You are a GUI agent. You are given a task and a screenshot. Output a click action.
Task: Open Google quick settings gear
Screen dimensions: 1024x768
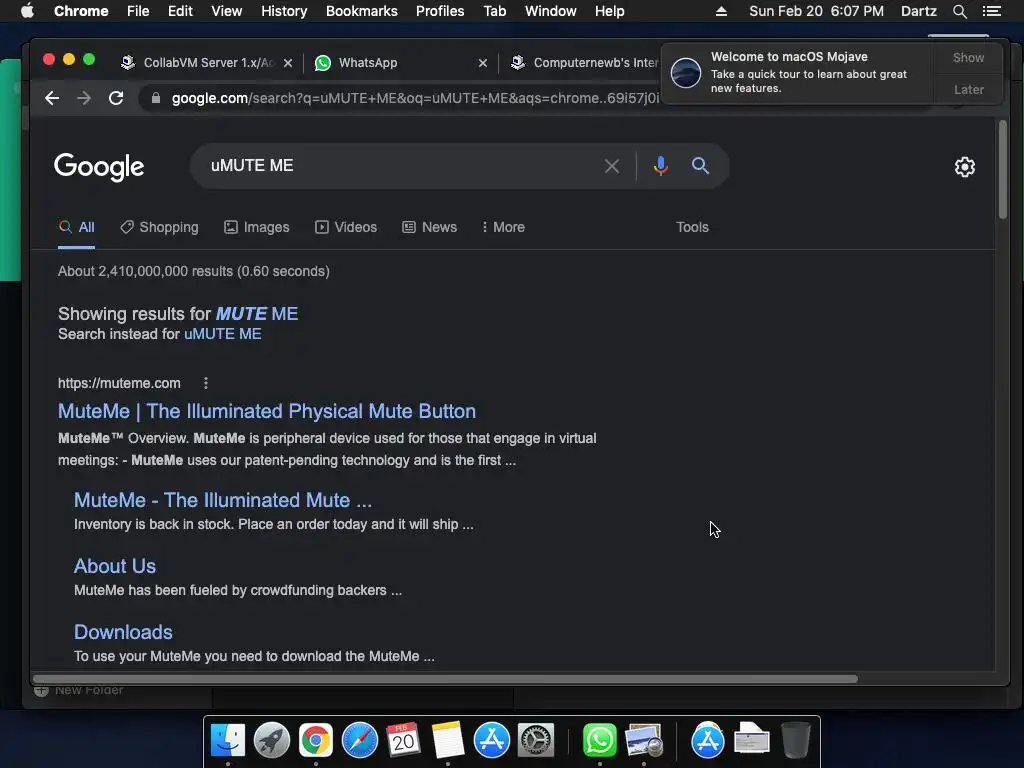pyautogui.click(x=965, y=167)
